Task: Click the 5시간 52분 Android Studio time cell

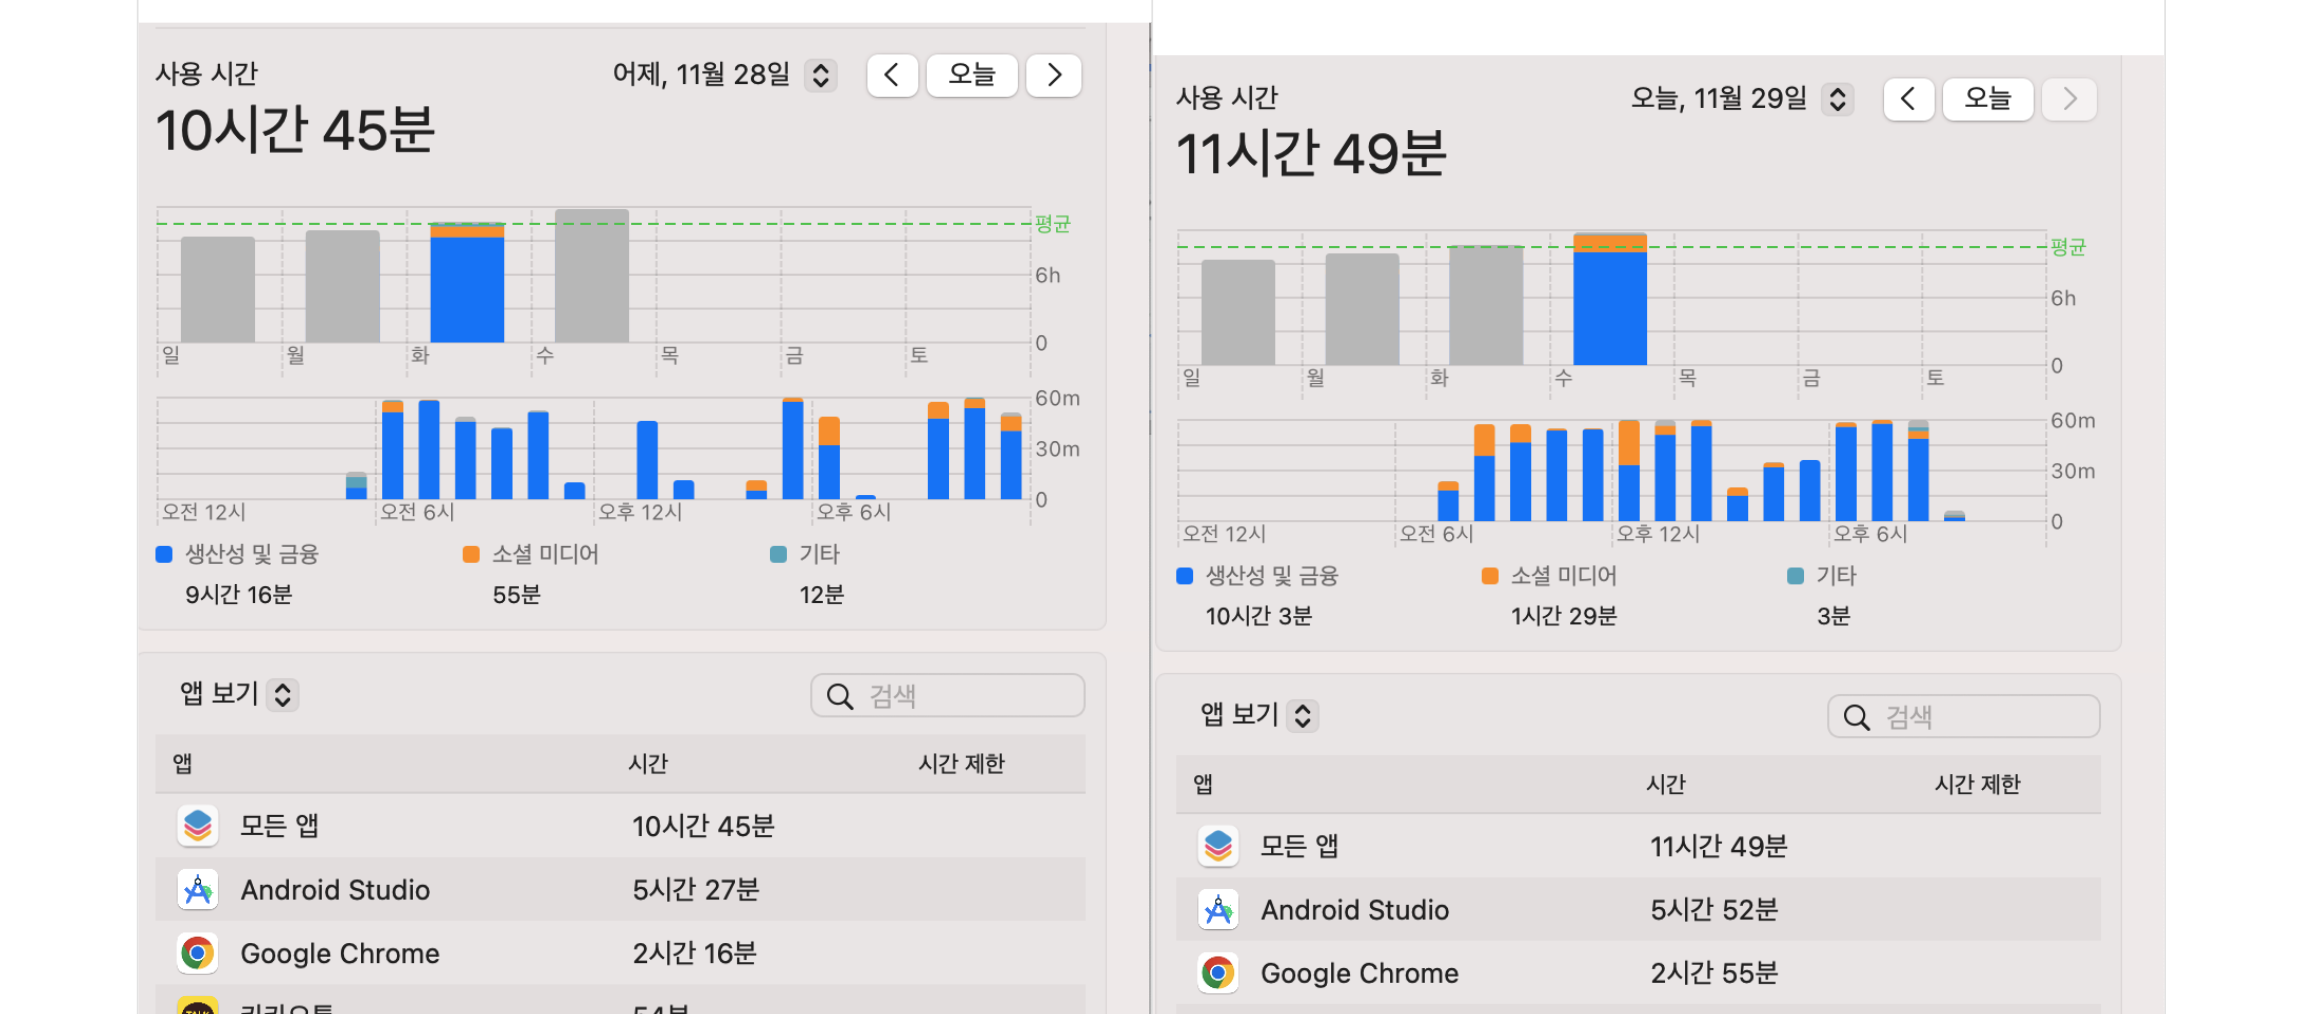Action: 1714,909
